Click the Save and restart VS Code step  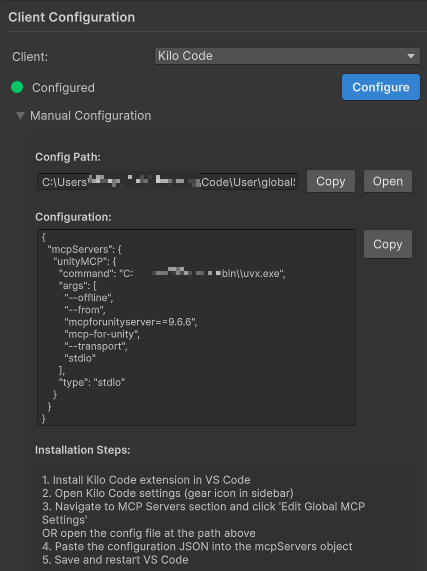click(115, 560)
